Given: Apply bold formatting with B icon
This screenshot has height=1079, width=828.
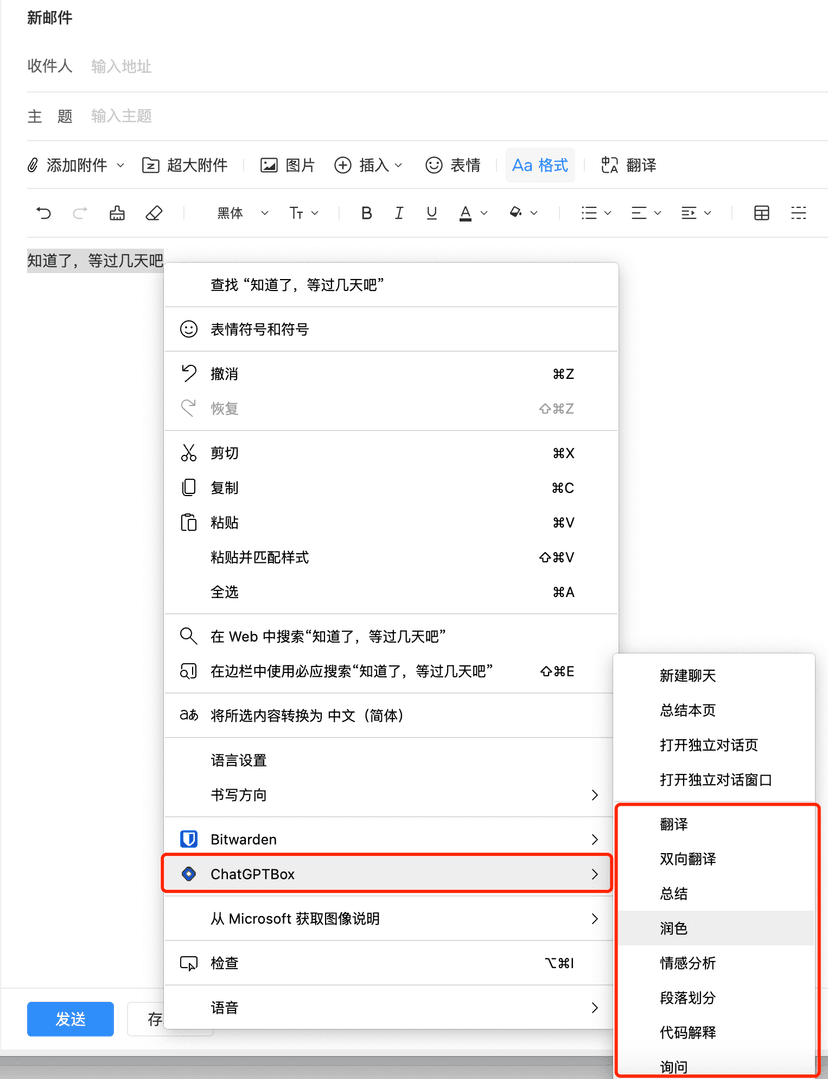Looking at the screenshot, I should click(x=366, y=213).
